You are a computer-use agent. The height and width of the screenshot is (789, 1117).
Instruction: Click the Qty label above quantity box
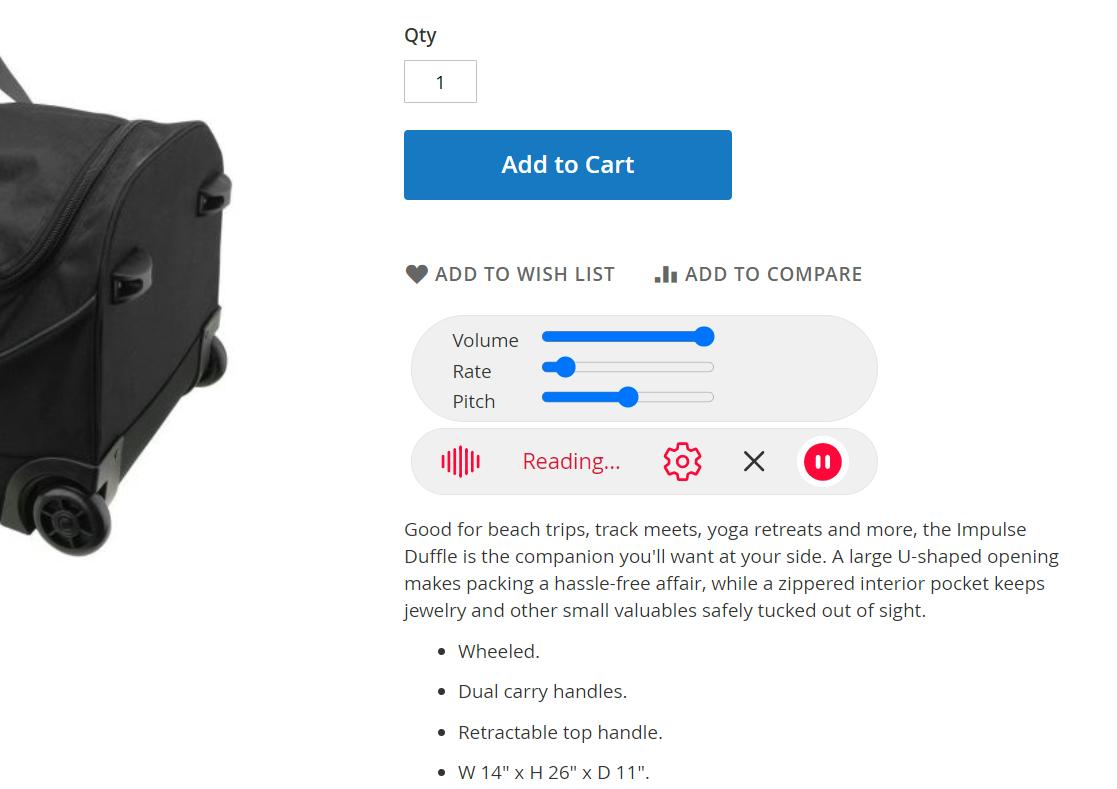tap(420, 35)
